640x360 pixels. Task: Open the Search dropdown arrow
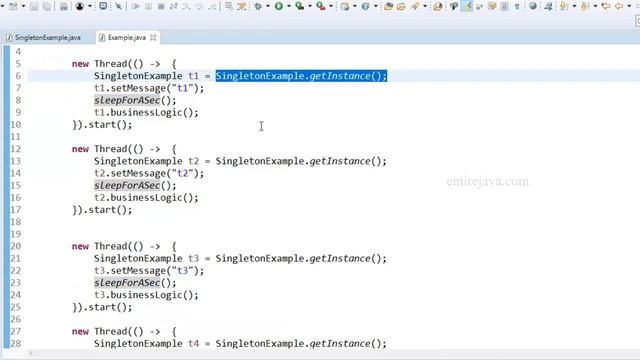[x=425, y=6]
